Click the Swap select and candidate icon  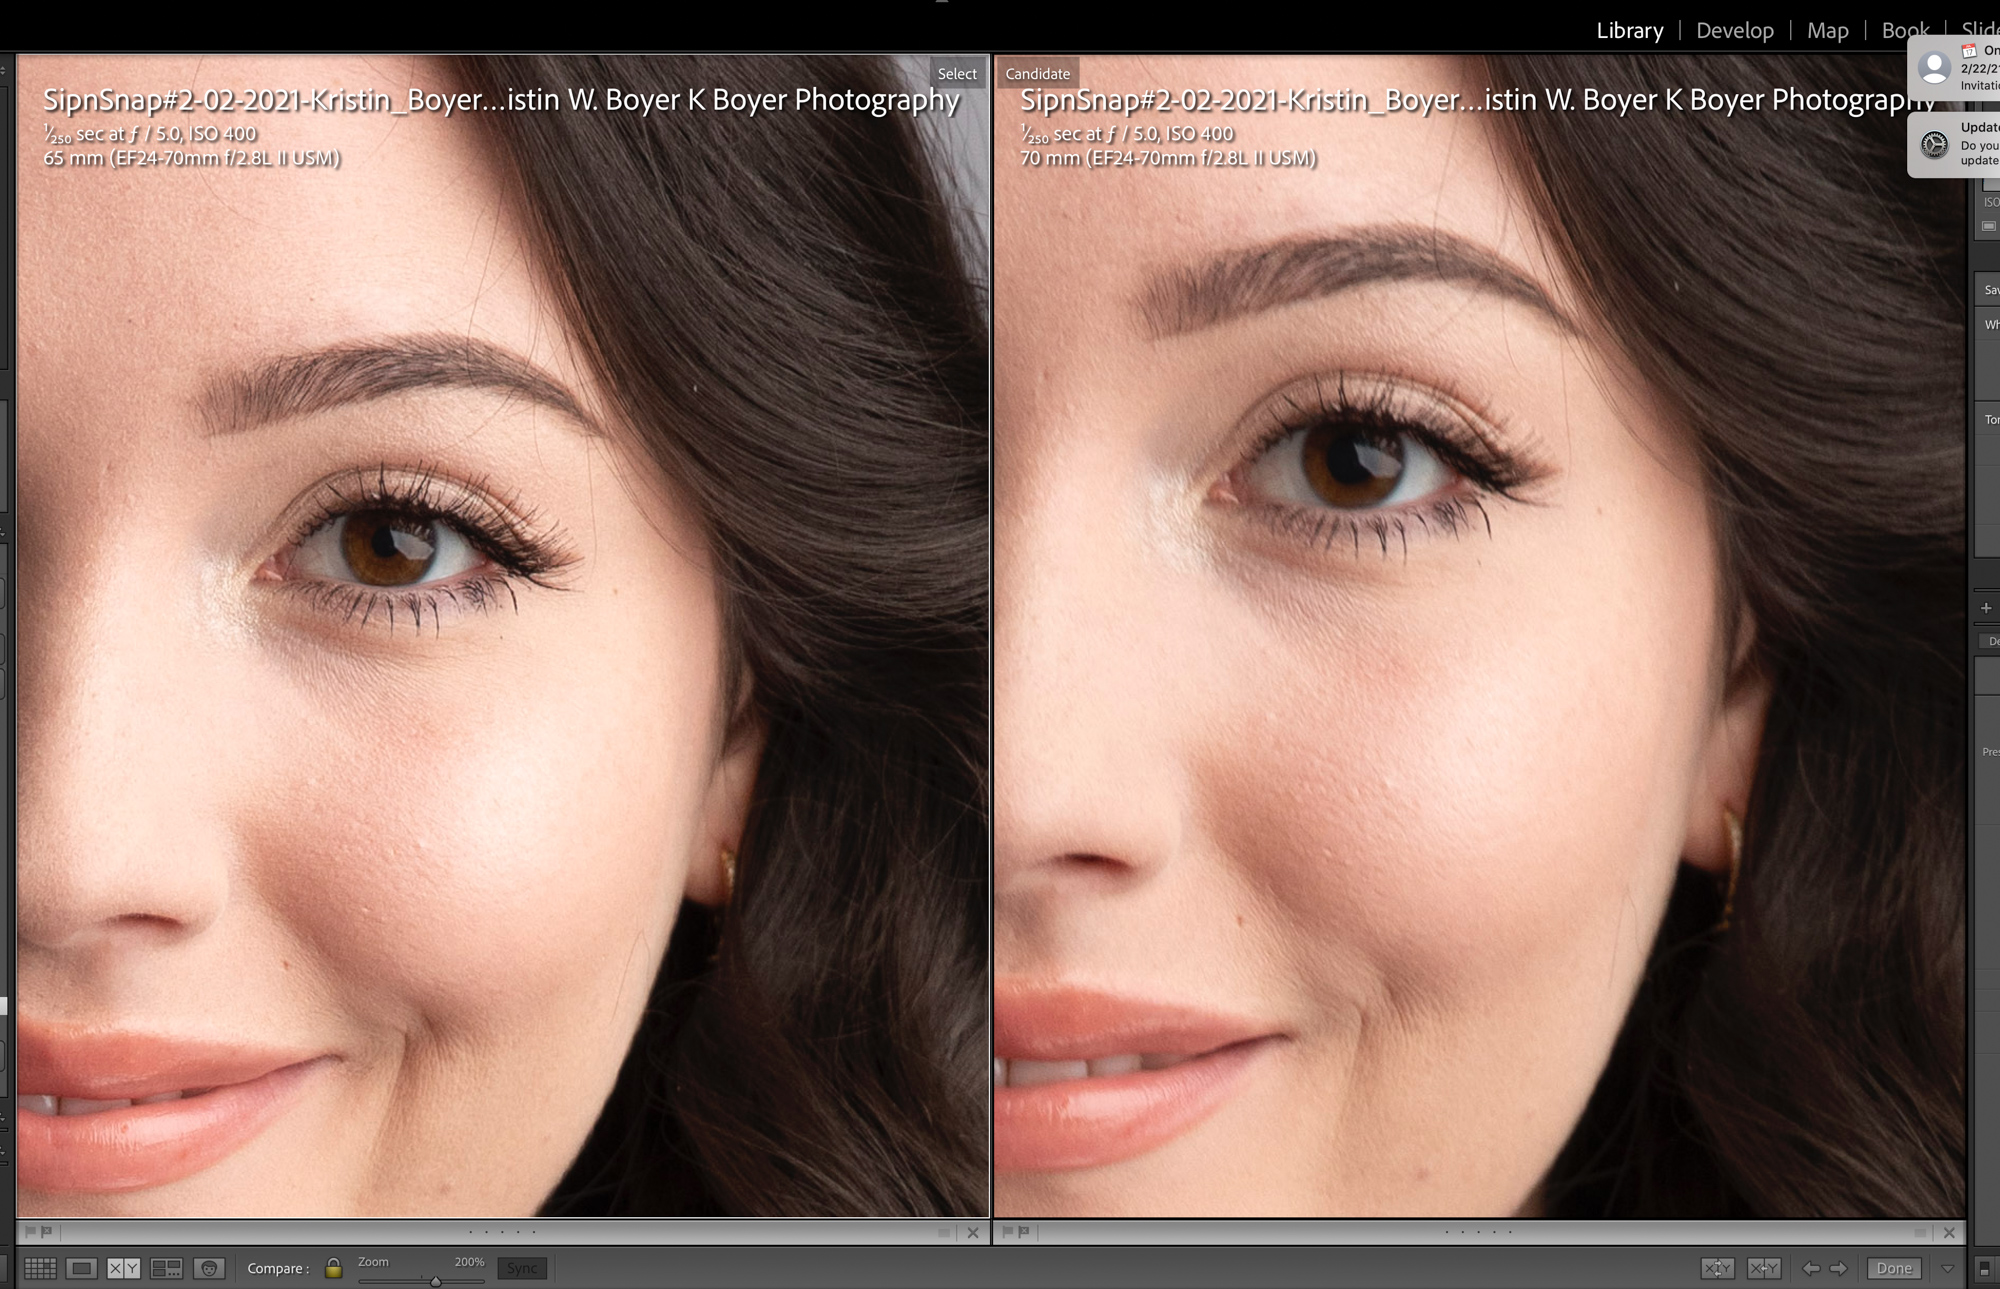(x=1718, y=1268)
